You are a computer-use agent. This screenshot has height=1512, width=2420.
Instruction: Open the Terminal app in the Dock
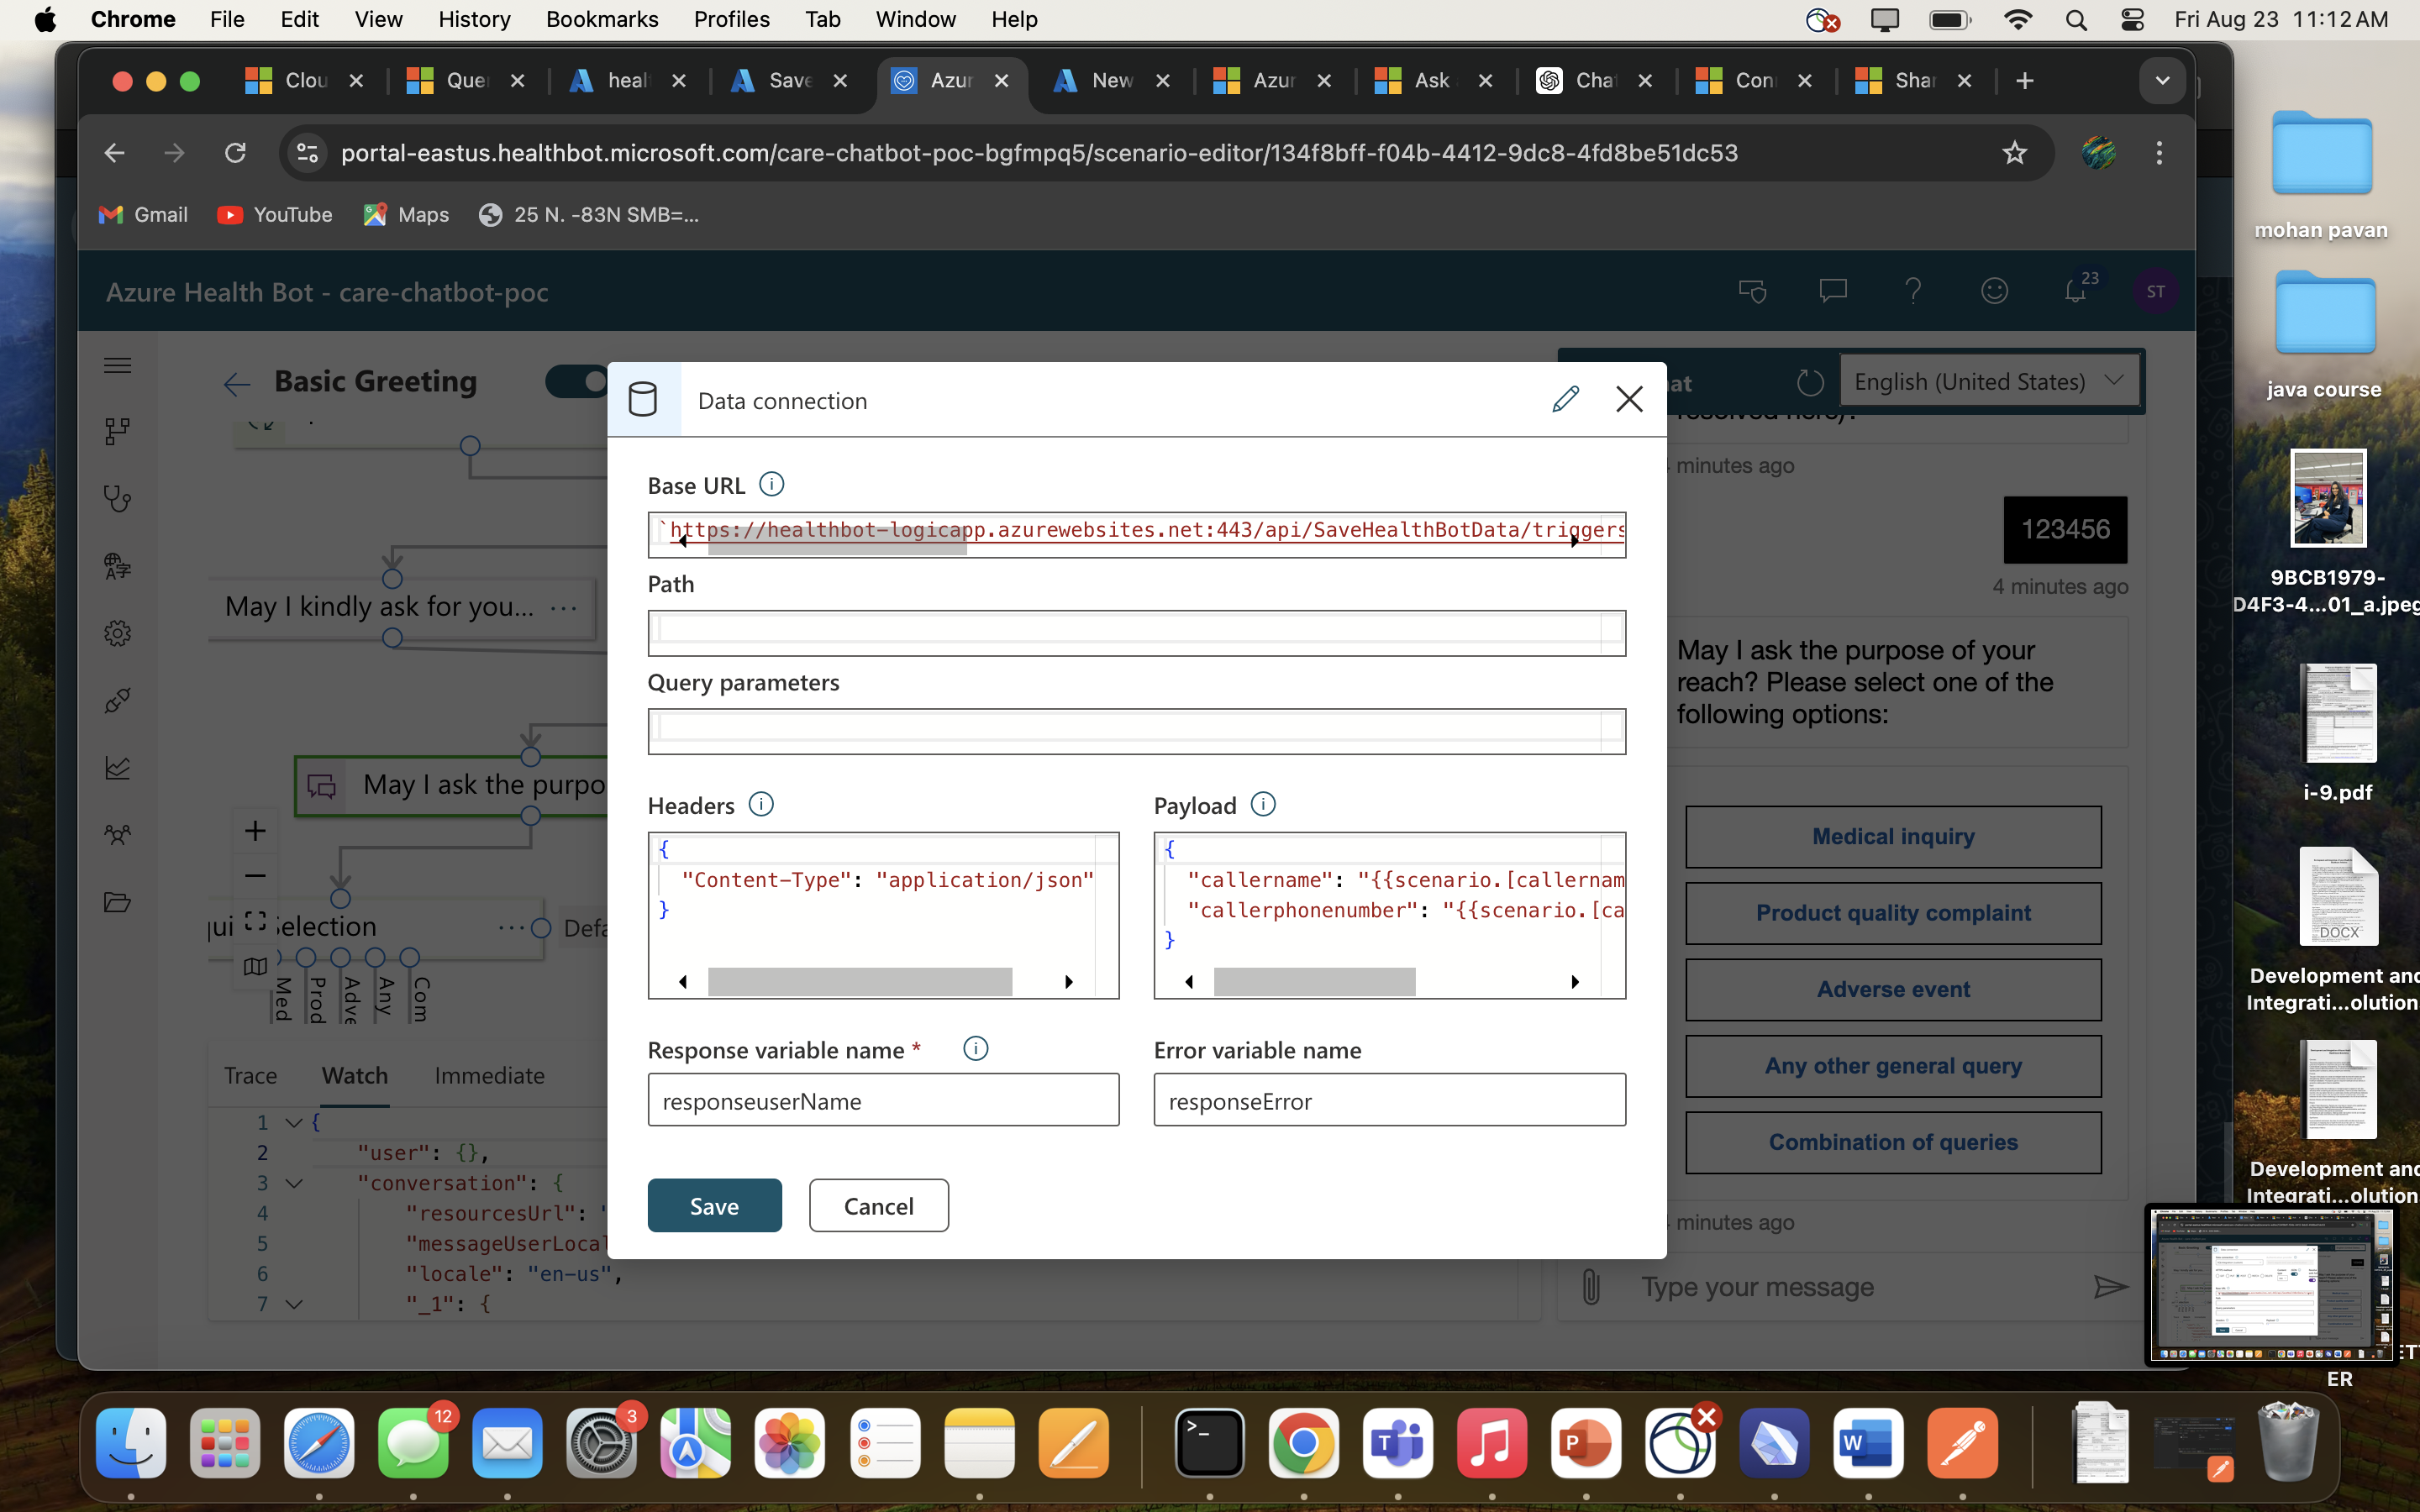click(x=1209, y=1443)
